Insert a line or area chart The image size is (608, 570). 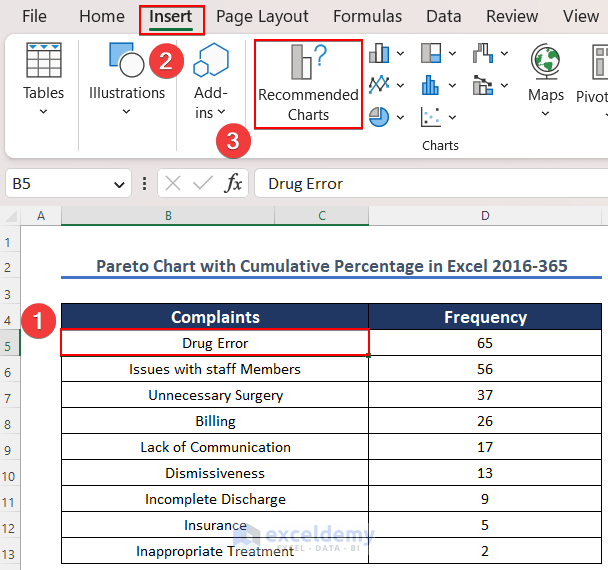380,85
